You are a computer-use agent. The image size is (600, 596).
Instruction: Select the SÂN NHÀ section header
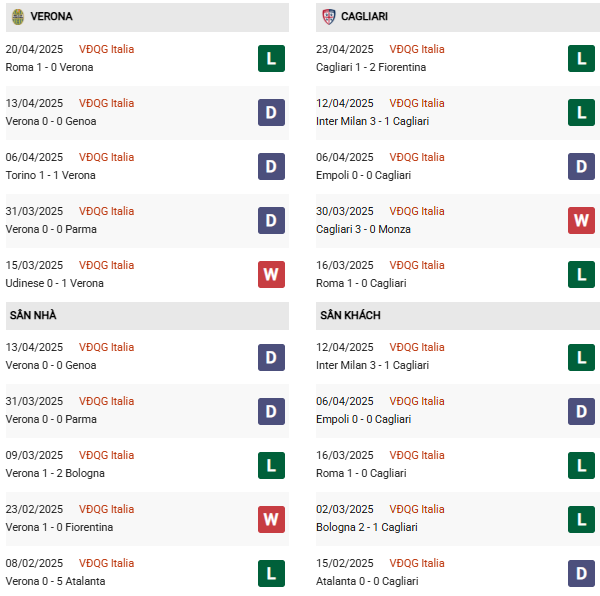pos(33,315)
